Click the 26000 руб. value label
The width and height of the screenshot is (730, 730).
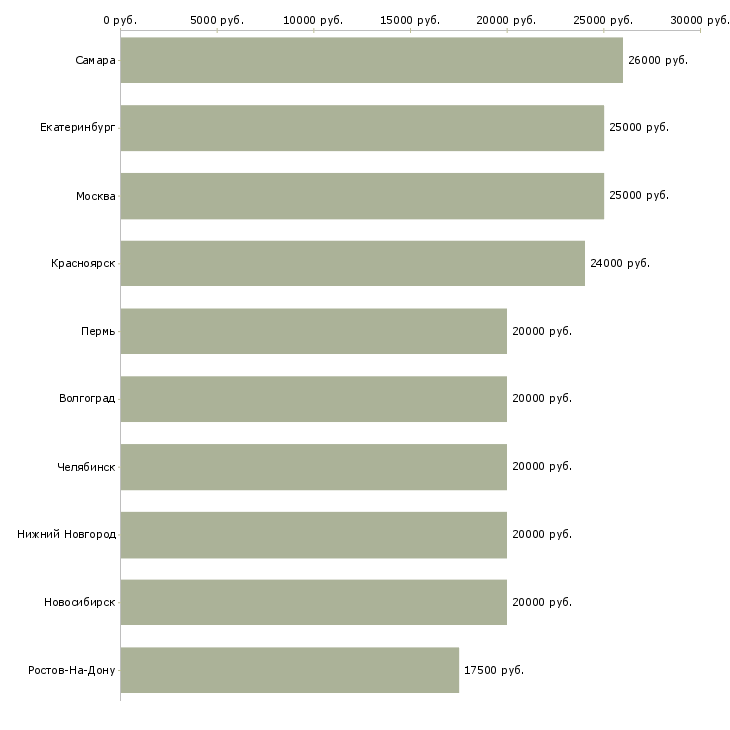pos(658,60)
